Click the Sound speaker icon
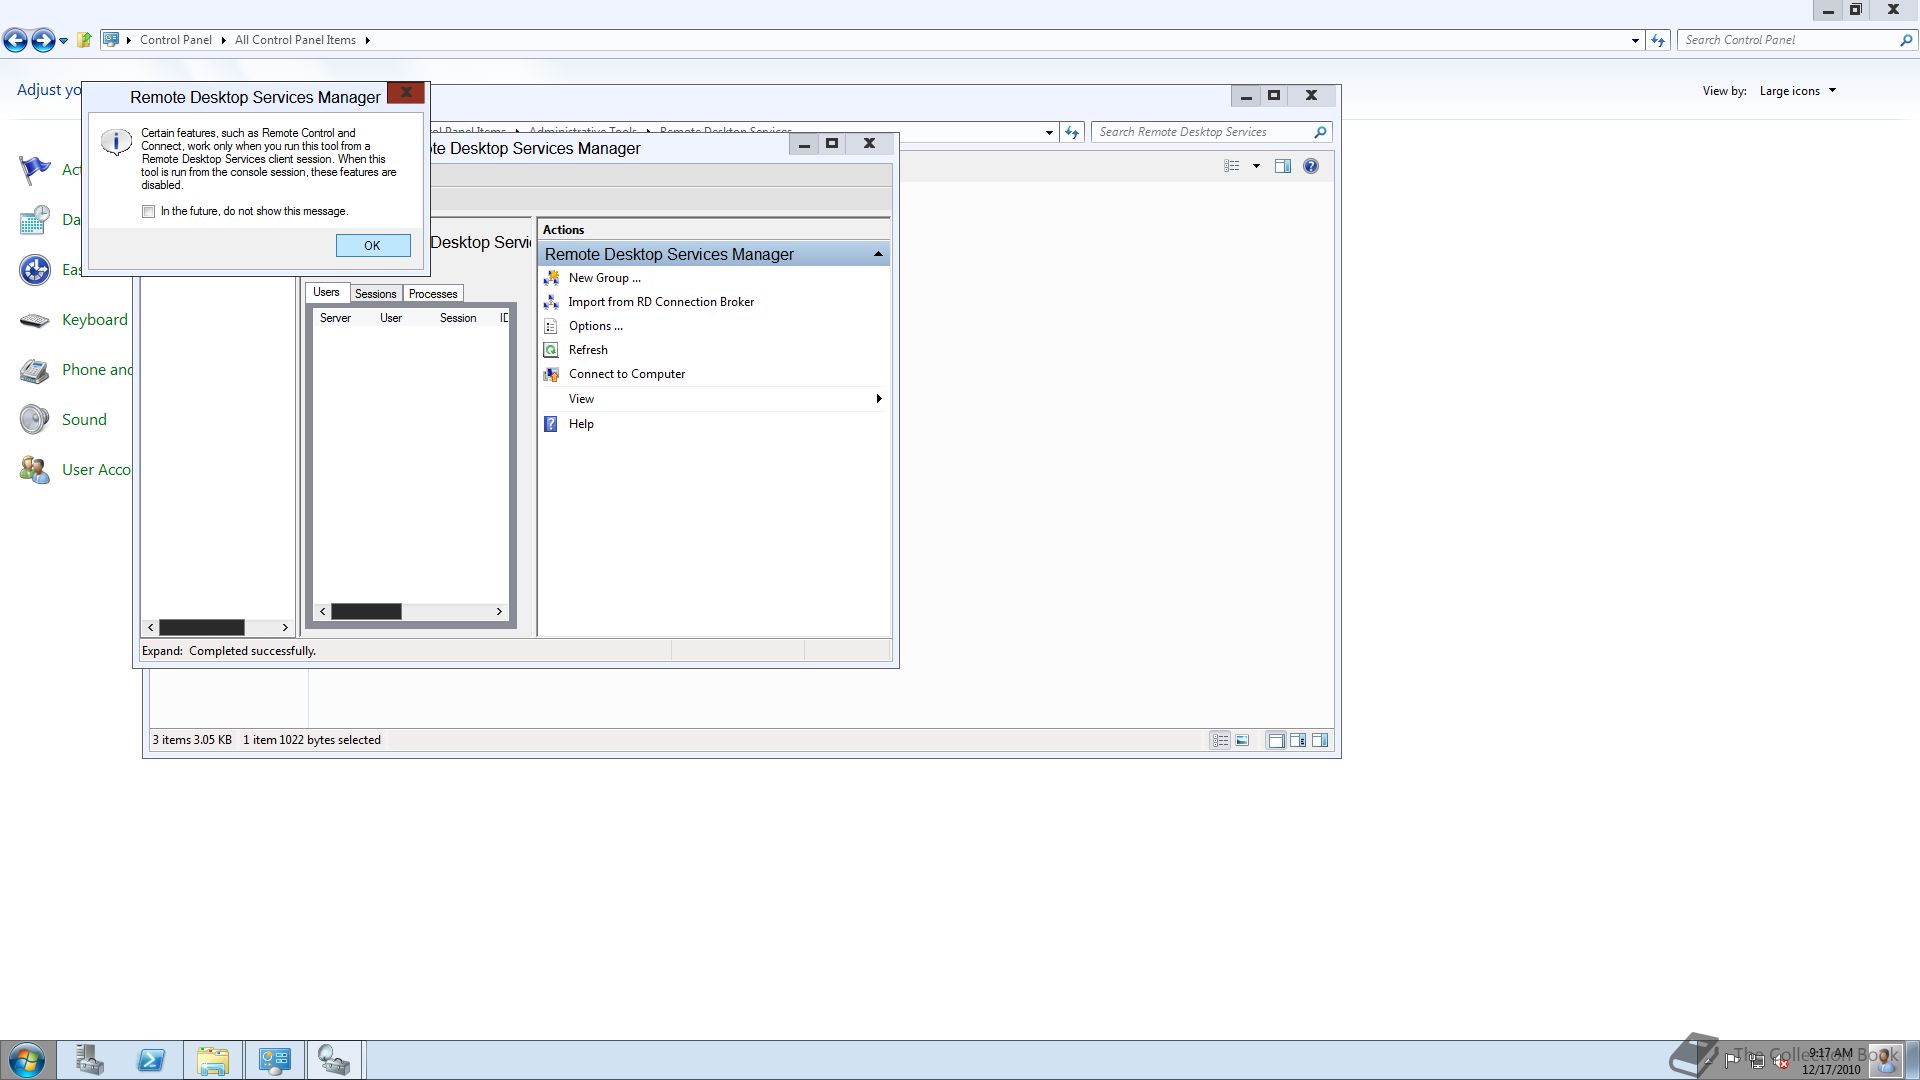Screen dimensions: 1920x1080 tap(35, 420)
